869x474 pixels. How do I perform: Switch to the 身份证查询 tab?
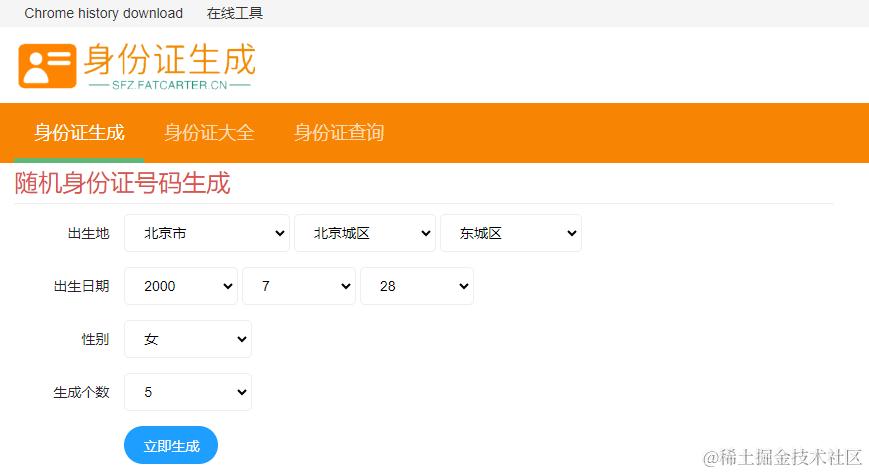pyautogui.click(x=339, y=133)
